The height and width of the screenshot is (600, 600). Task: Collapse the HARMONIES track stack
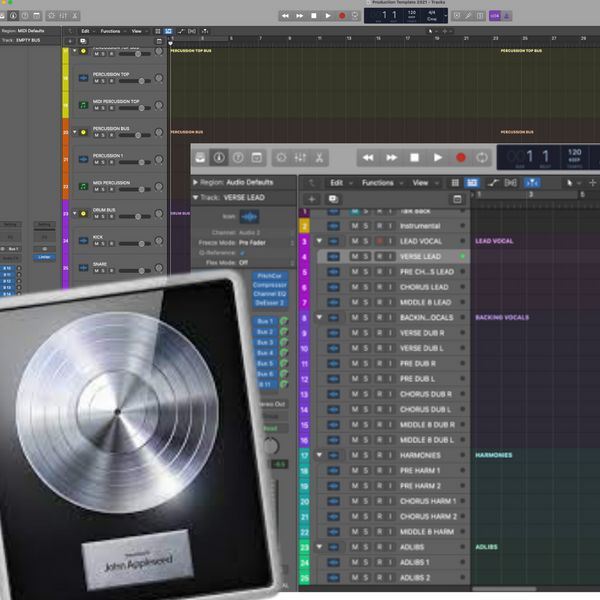pos(320,455)
